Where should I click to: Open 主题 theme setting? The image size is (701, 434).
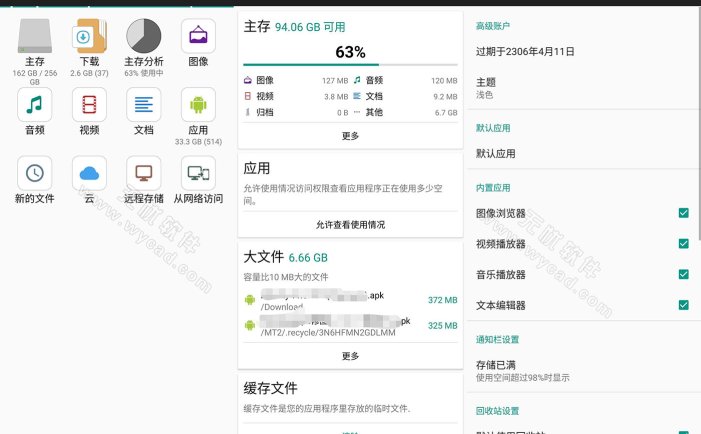[583, 88]
